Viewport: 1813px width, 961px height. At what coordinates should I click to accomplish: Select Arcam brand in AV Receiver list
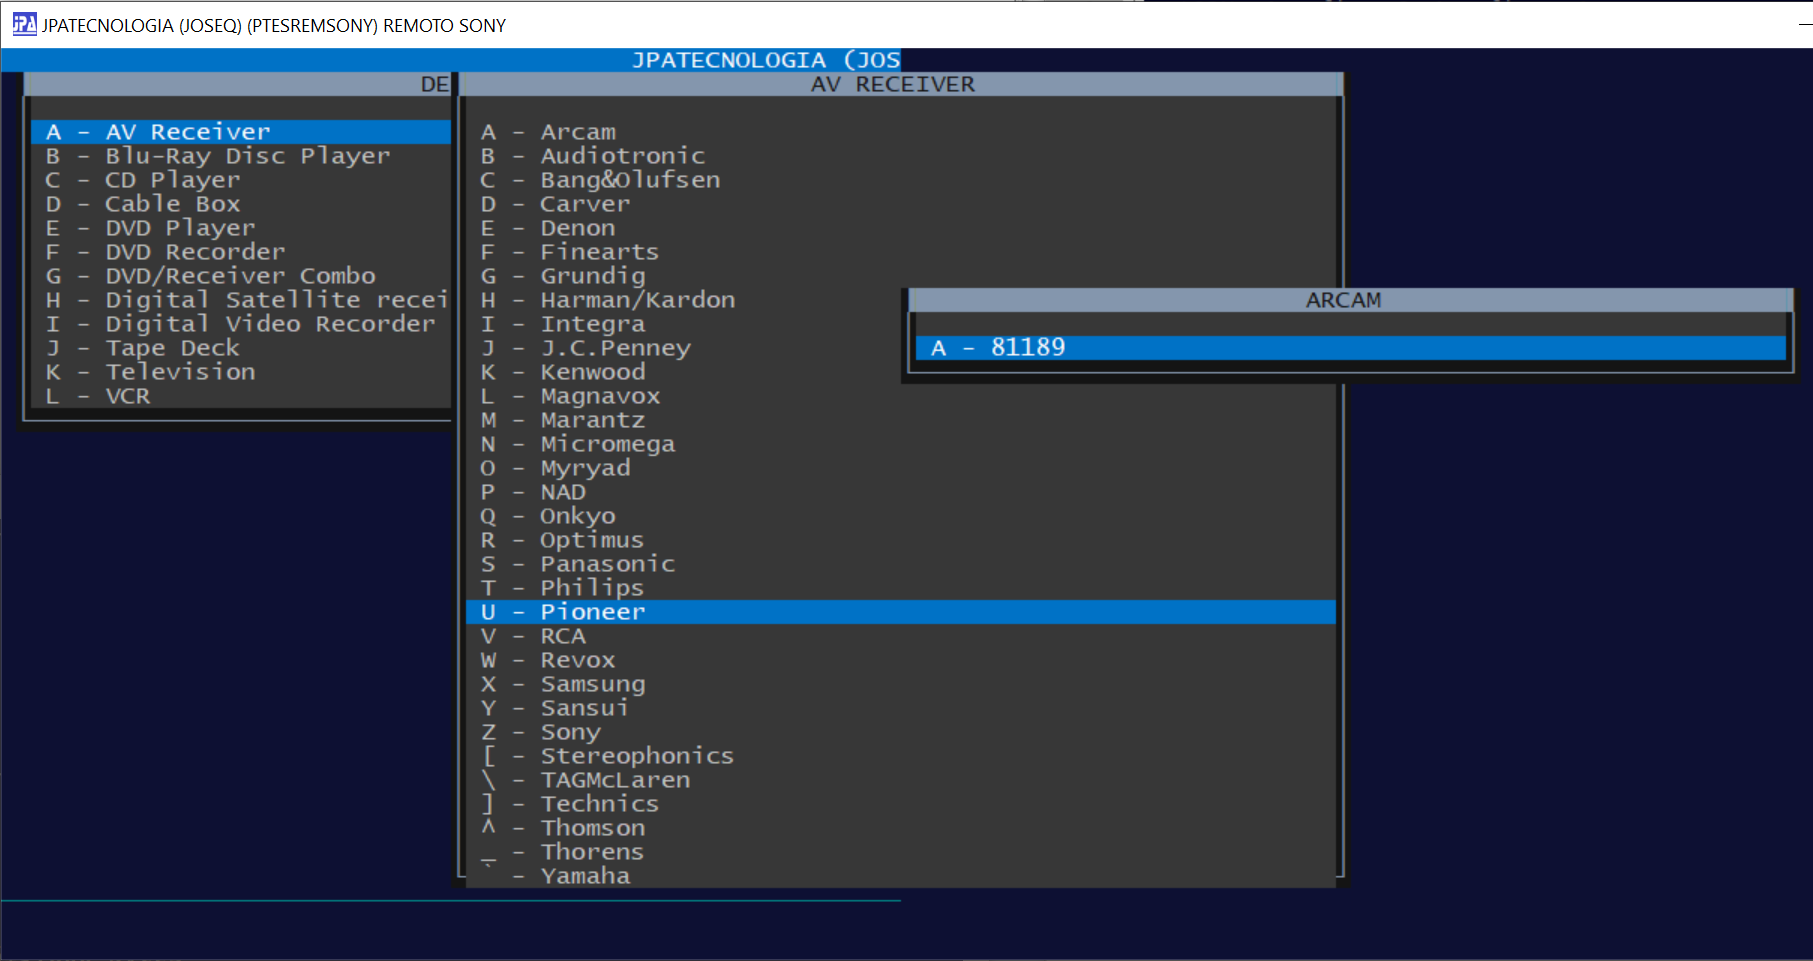coord(901,132)
